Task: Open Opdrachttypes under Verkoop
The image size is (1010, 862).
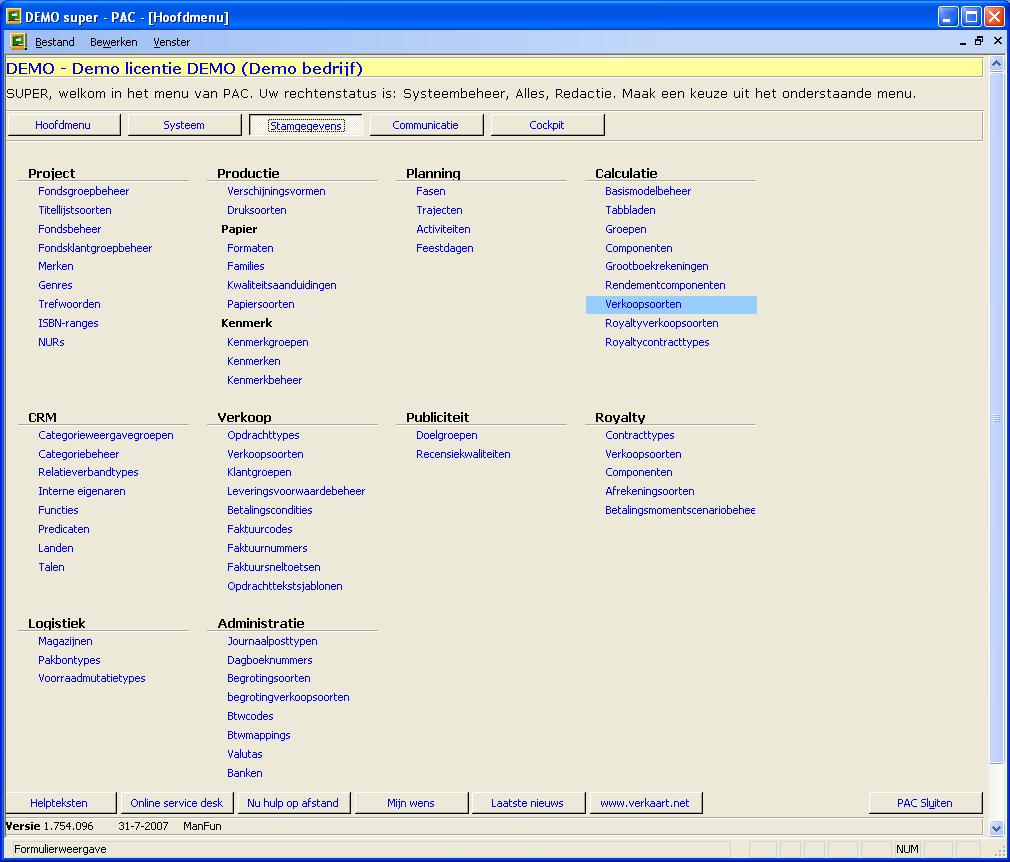Action: (x=263, y=436)
